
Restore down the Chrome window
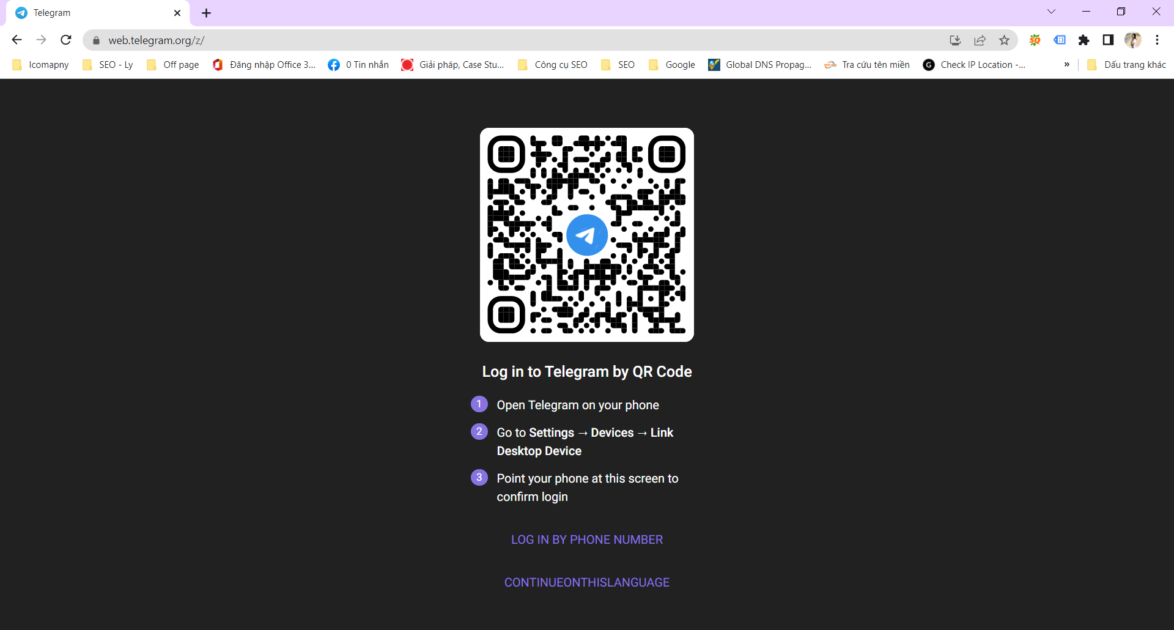point(1121,12)
